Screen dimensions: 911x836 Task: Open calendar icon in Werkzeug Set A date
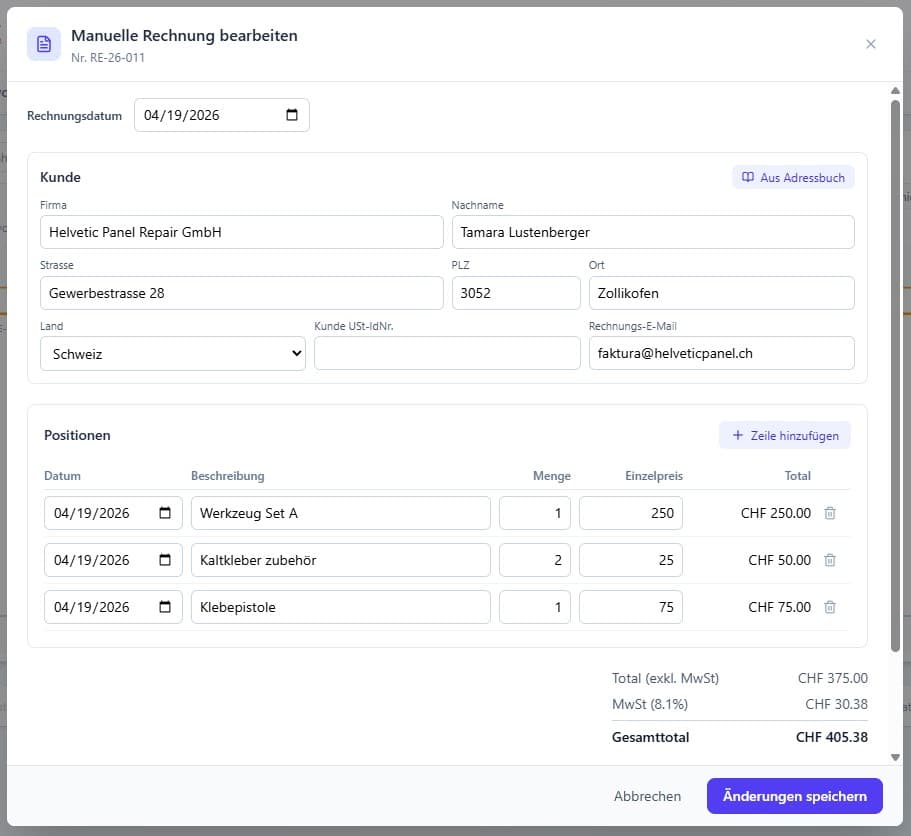tap(165, 513)
